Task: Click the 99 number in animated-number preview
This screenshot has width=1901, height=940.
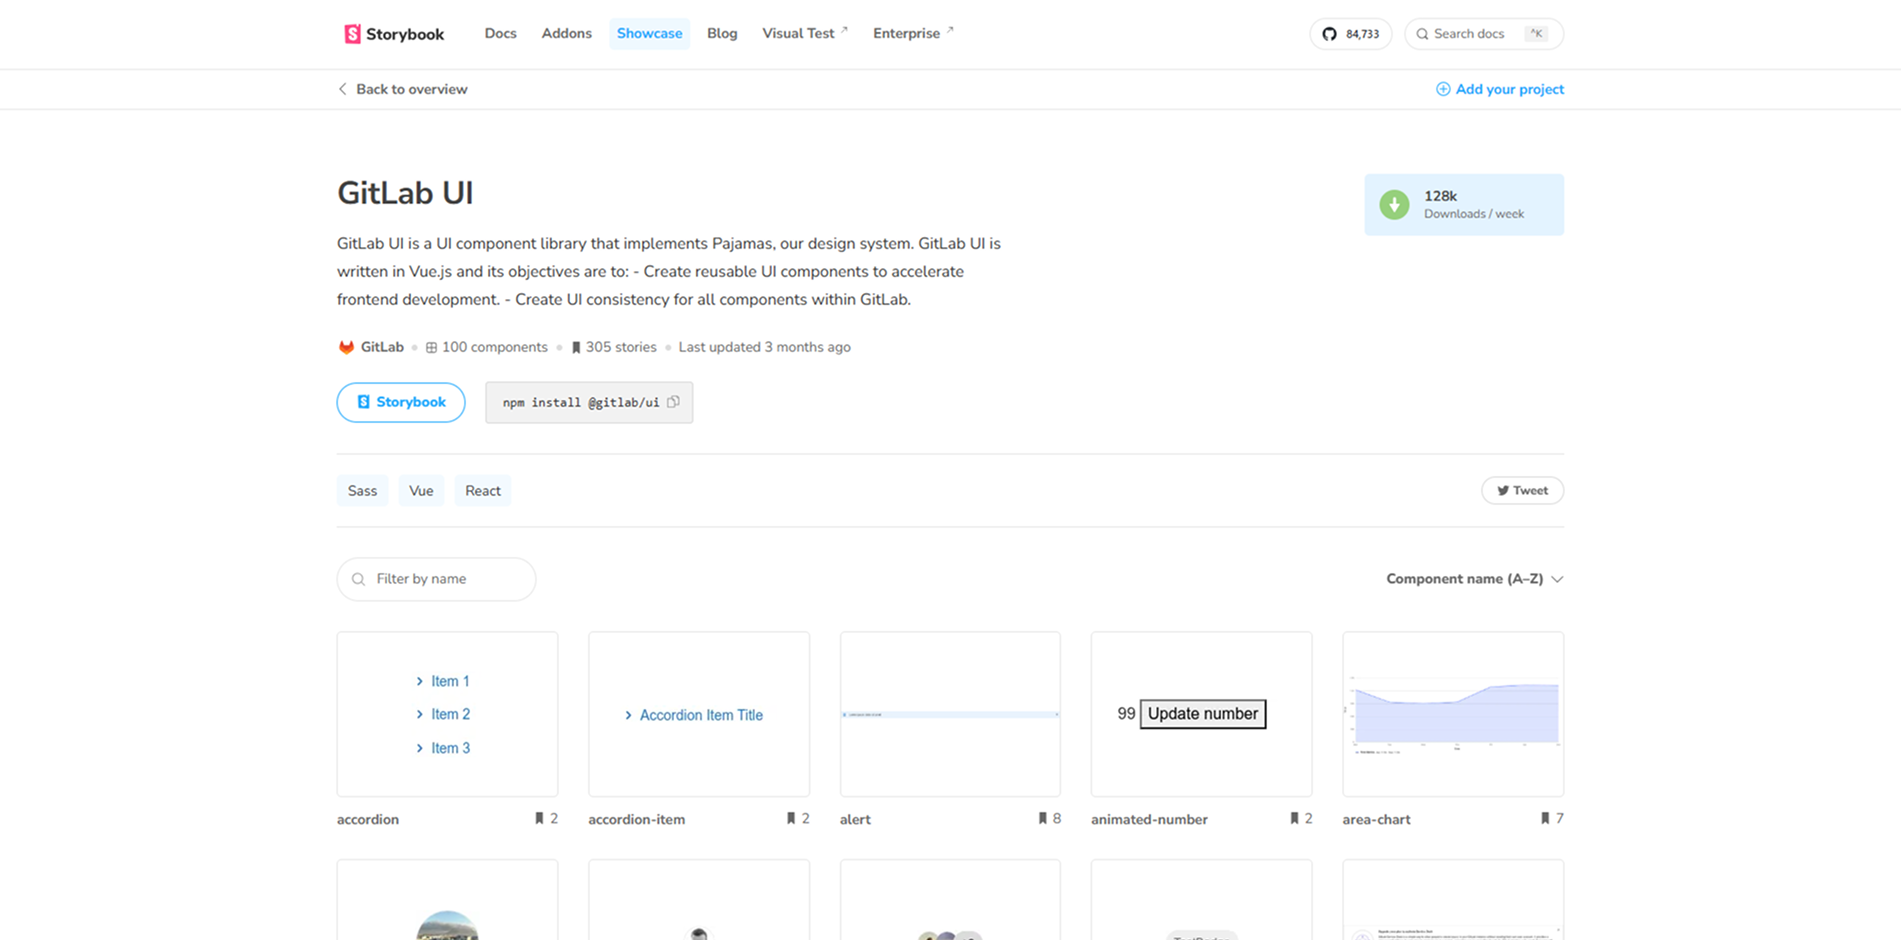Action: click(x=1126, y=714)
